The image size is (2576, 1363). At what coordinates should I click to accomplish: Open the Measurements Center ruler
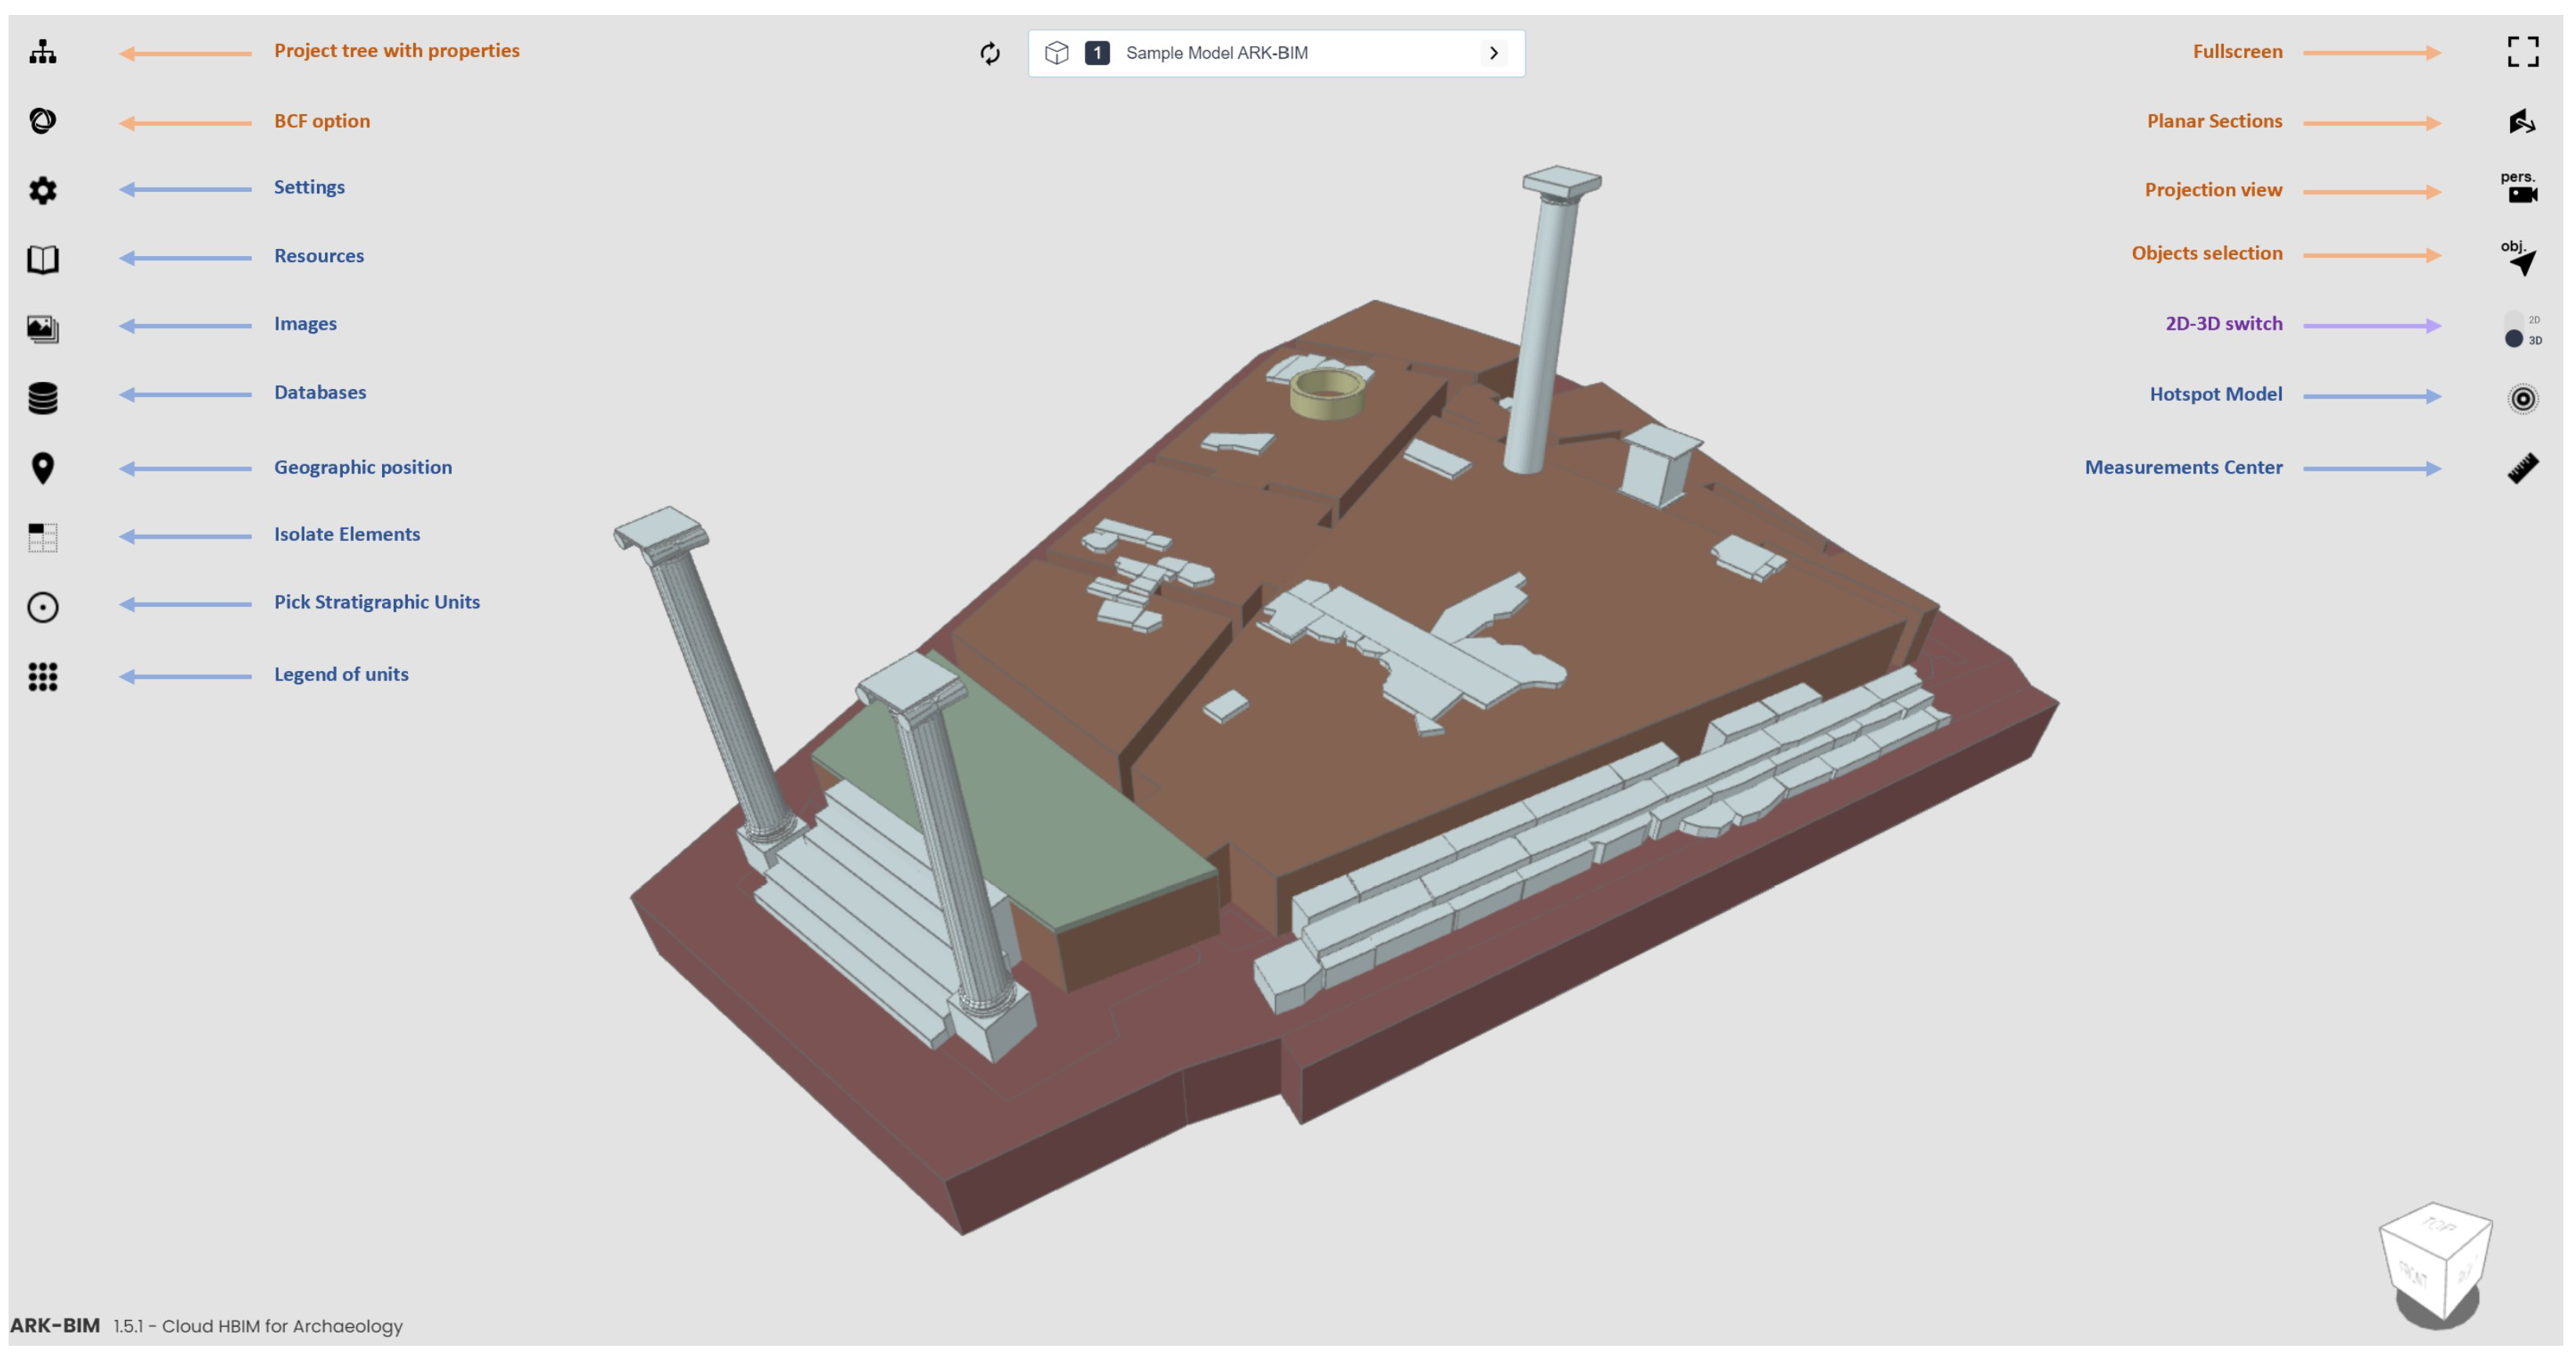point(2522,468)
